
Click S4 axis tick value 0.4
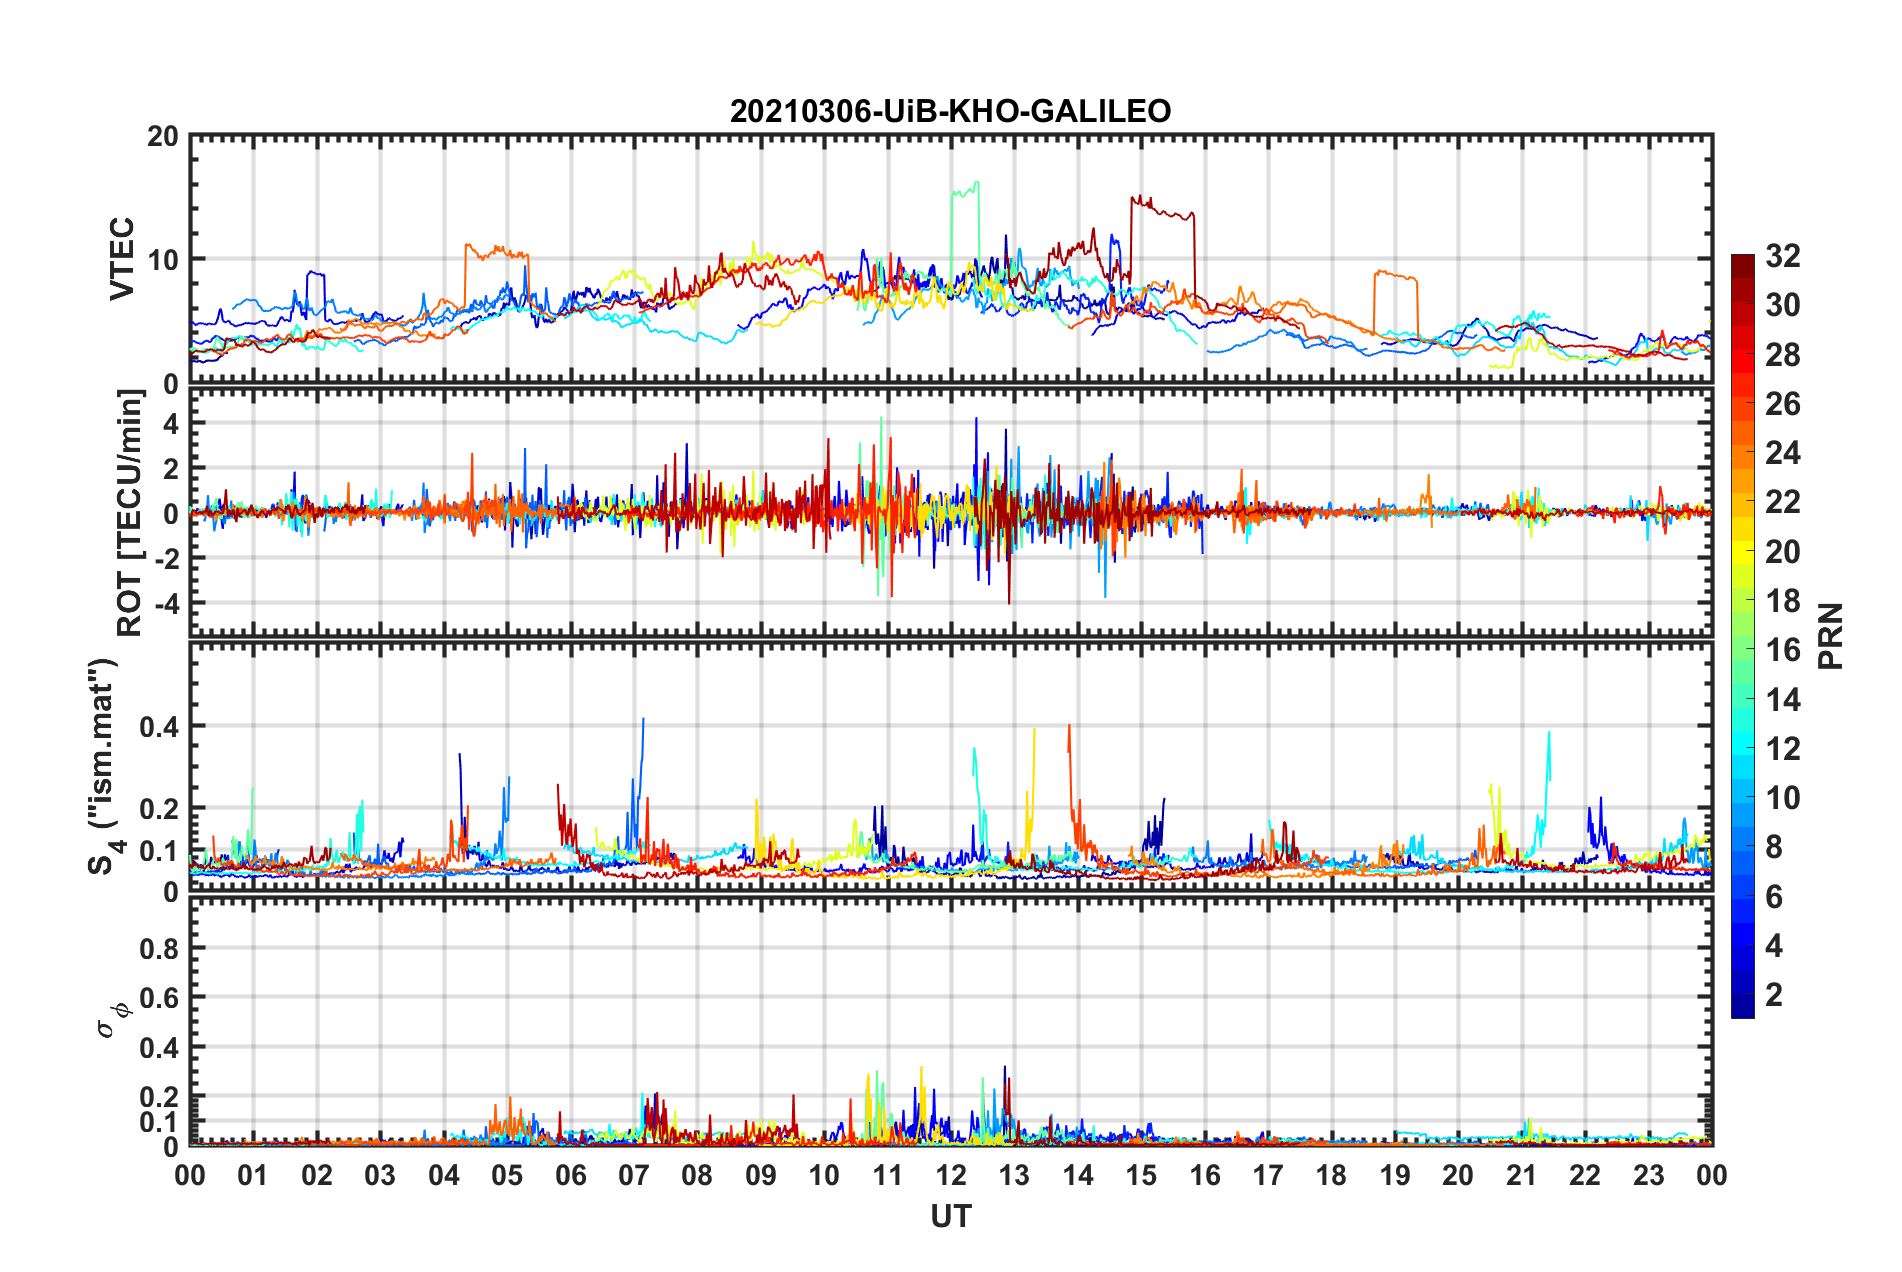(160, 727)
